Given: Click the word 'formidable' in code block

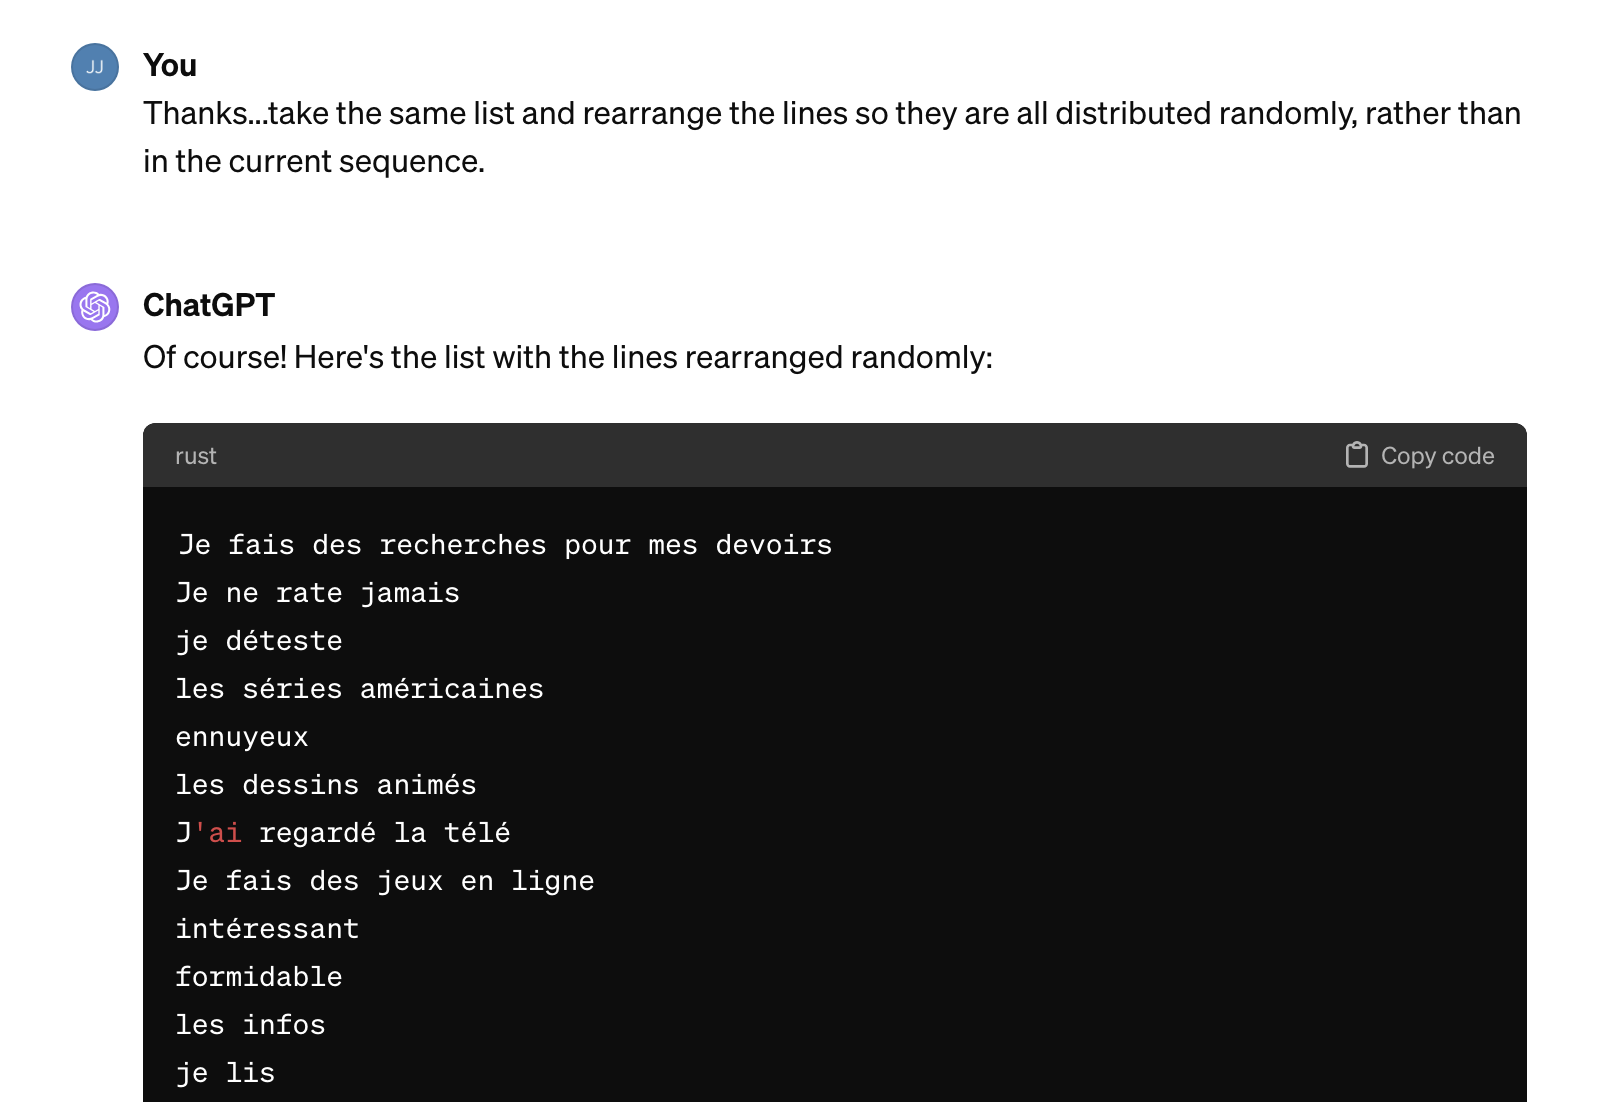Looking at the screenshot, I should point(260,977).
